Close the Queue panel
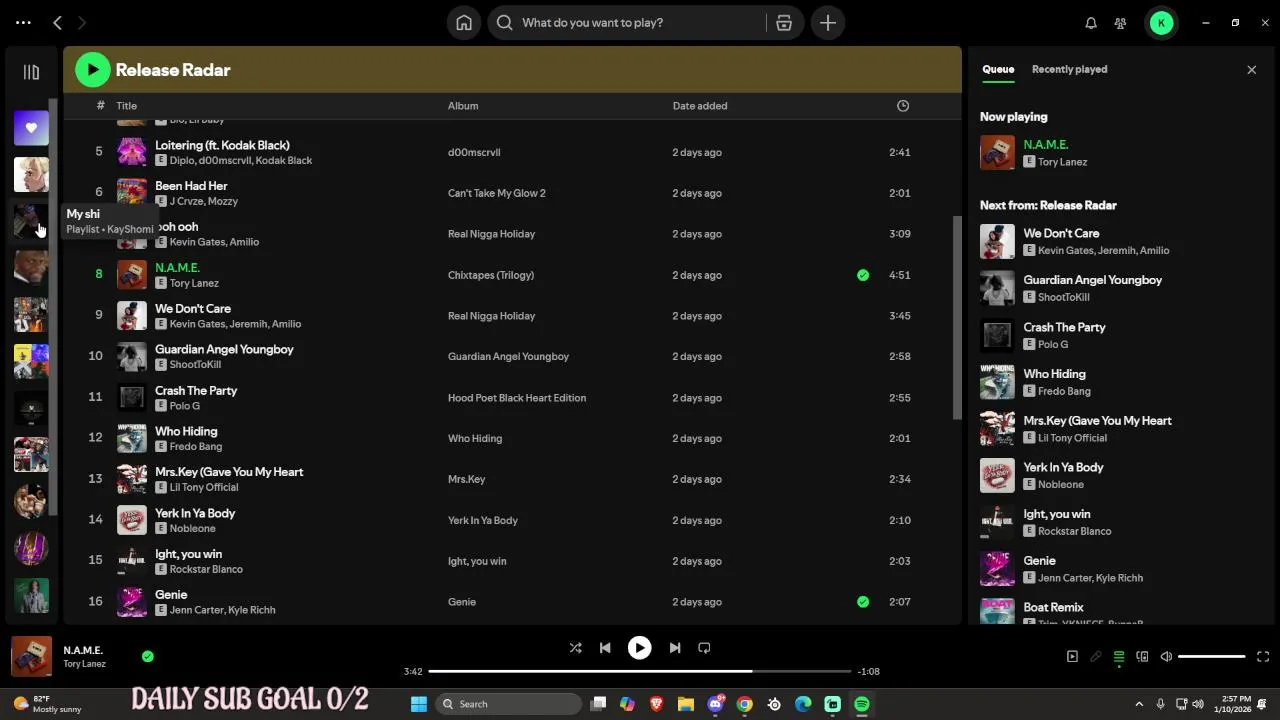Screen dimensions: 1280x720 (1251, 69)
